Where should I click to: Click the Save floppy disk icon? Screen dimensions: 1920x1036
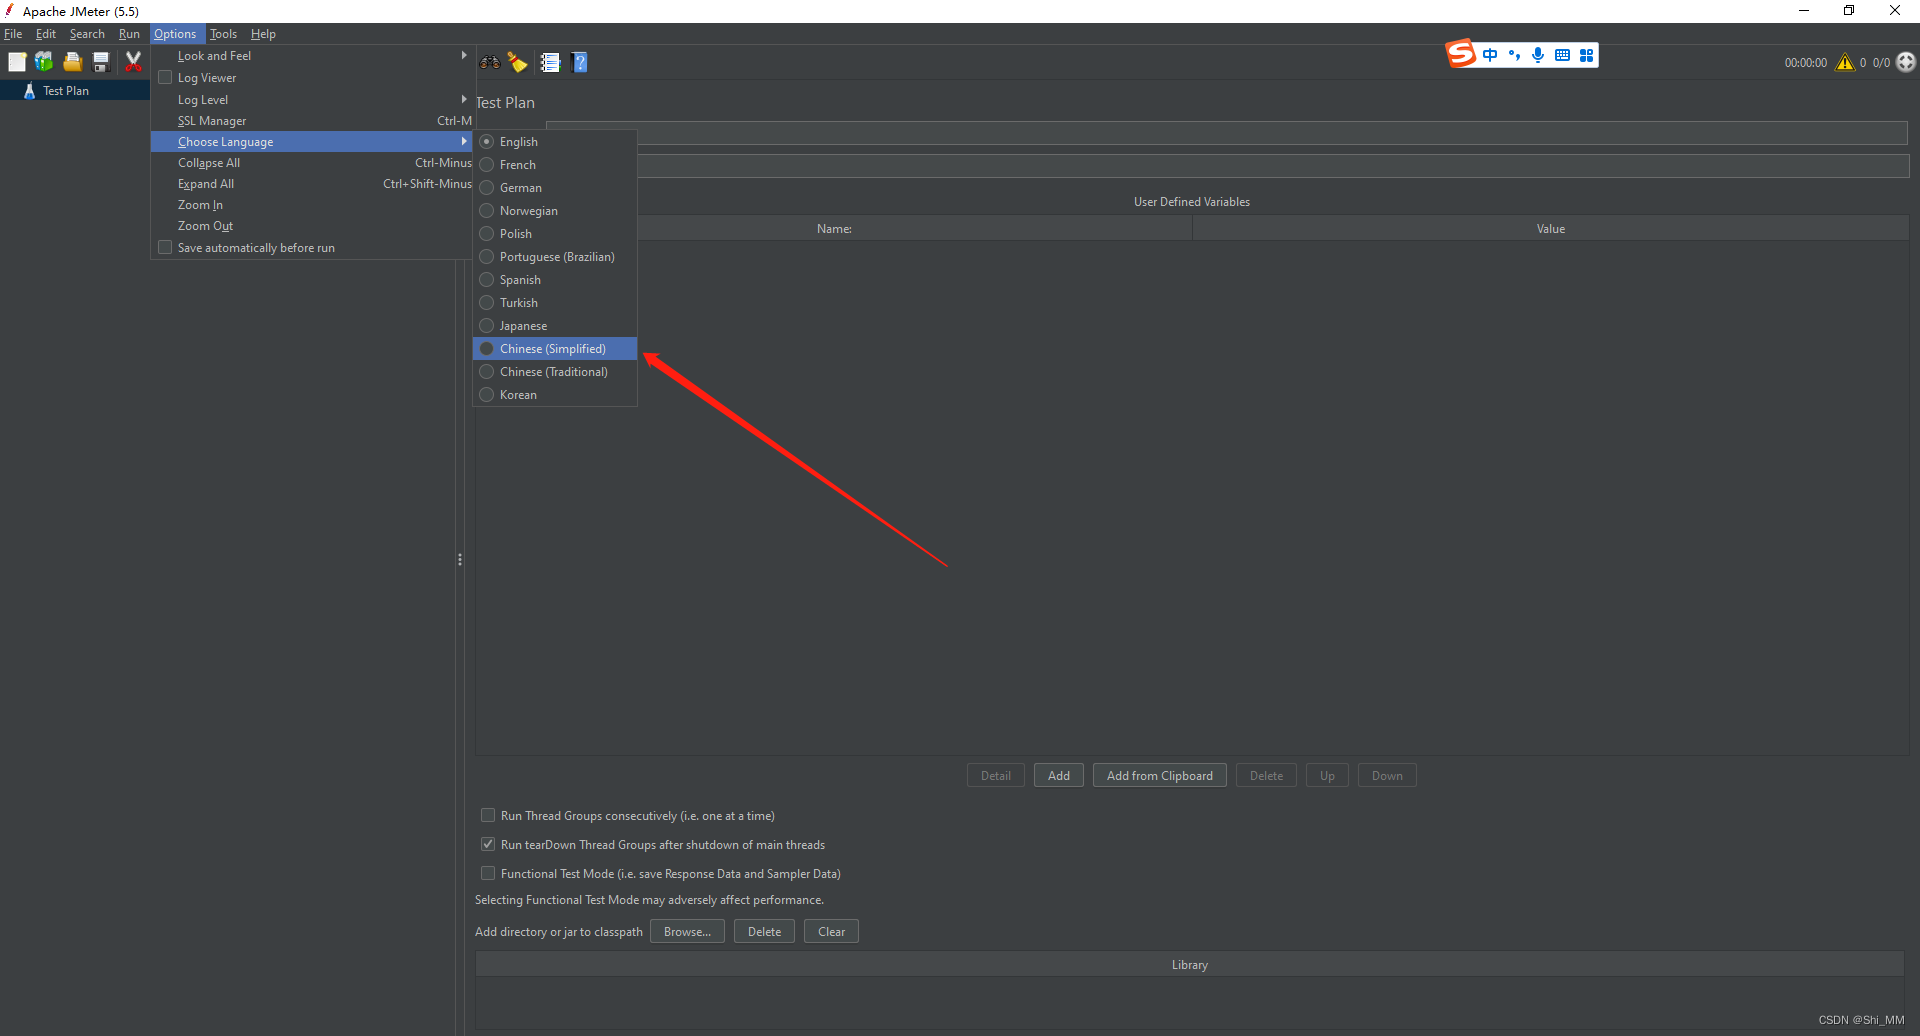click(101, 62)
